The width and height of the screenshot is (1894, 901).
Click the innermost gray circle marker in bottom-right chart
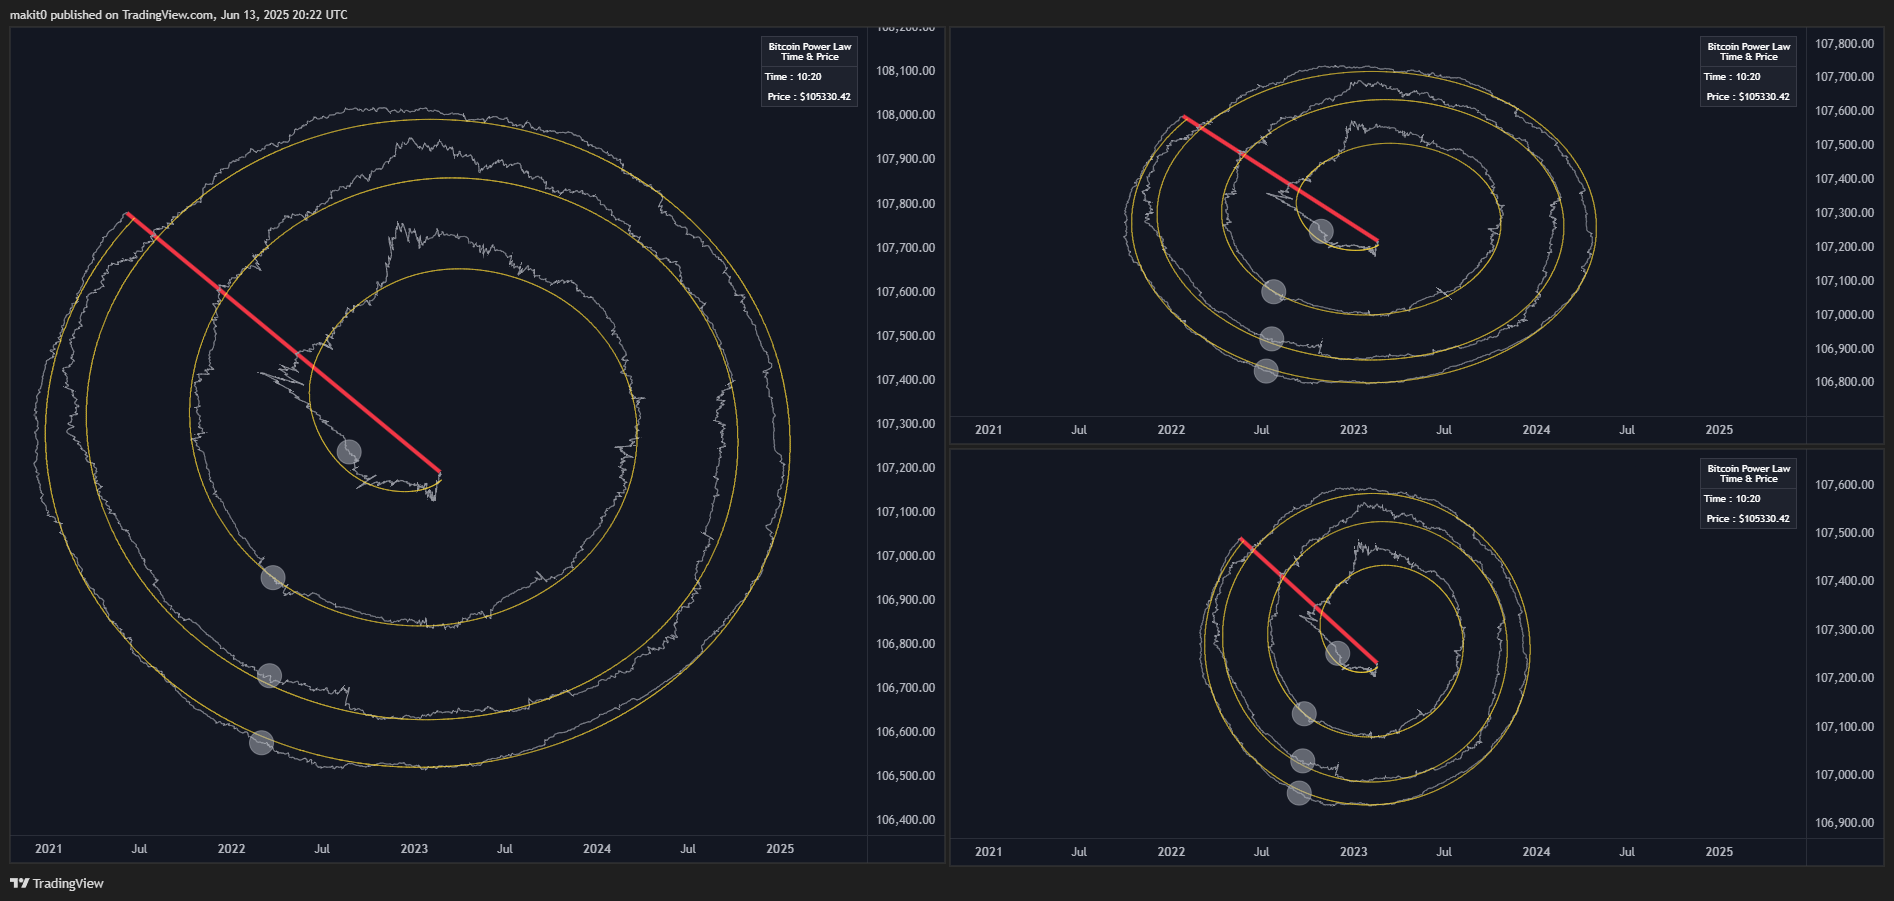1337,653
